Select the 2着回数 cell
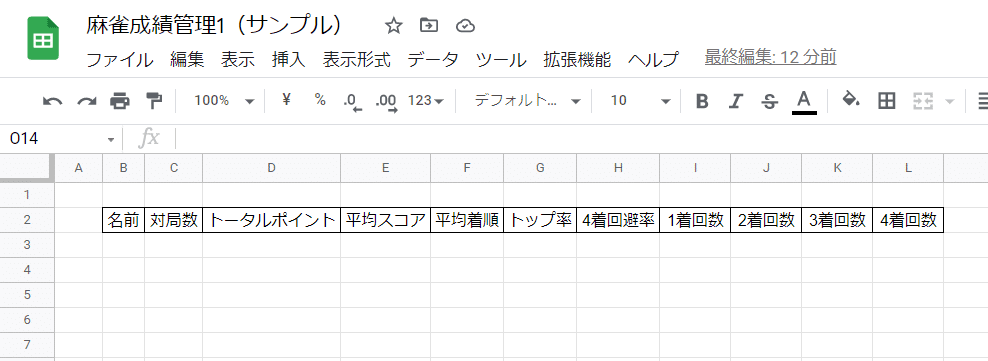Image resolution: width=988 pixels, height=361 pixels. pos(766,220)
